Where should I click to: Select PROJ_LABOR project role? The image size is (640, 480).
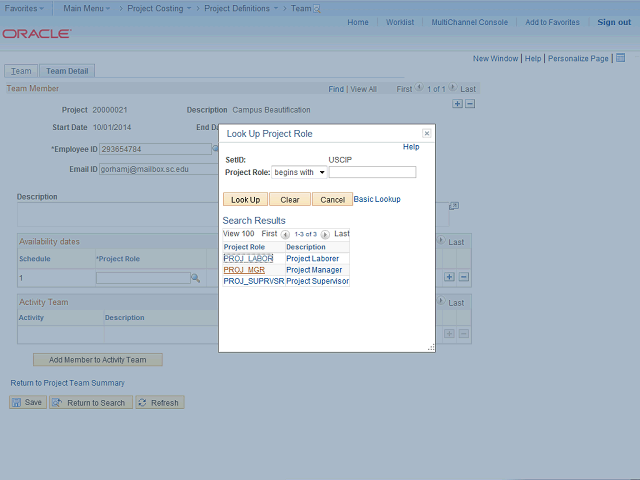(x=248, y=258)
